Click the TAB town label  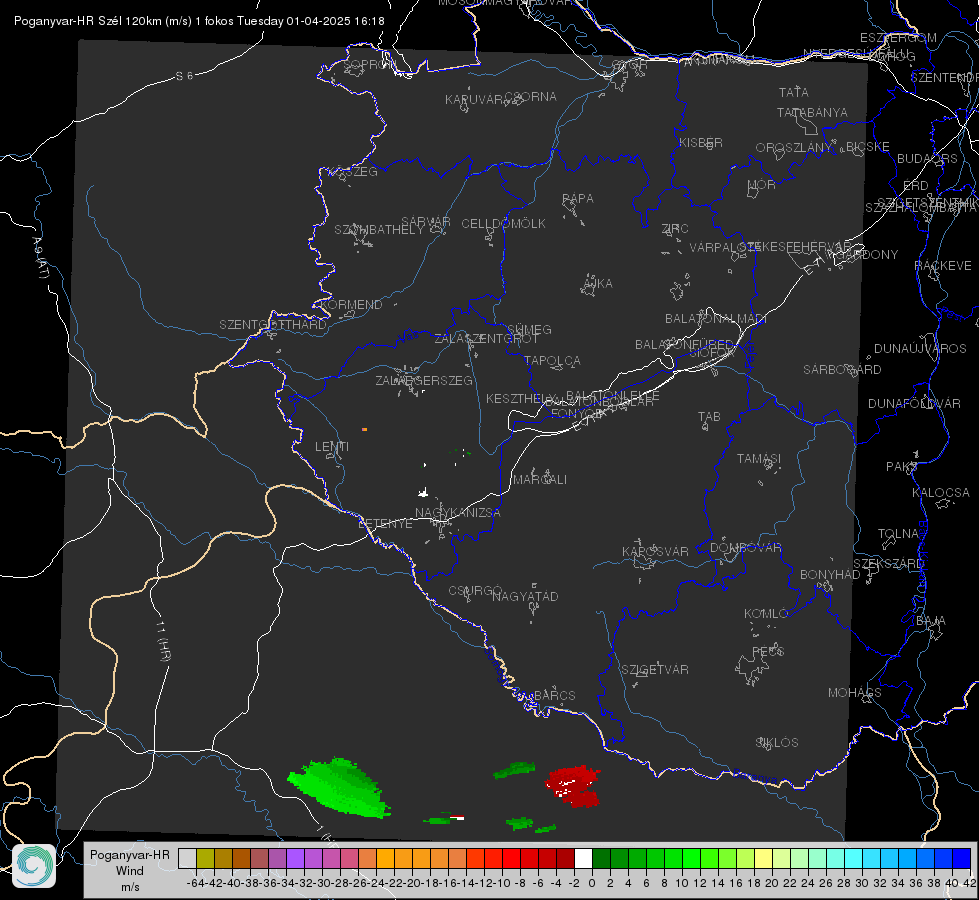(x=709, y=417)
